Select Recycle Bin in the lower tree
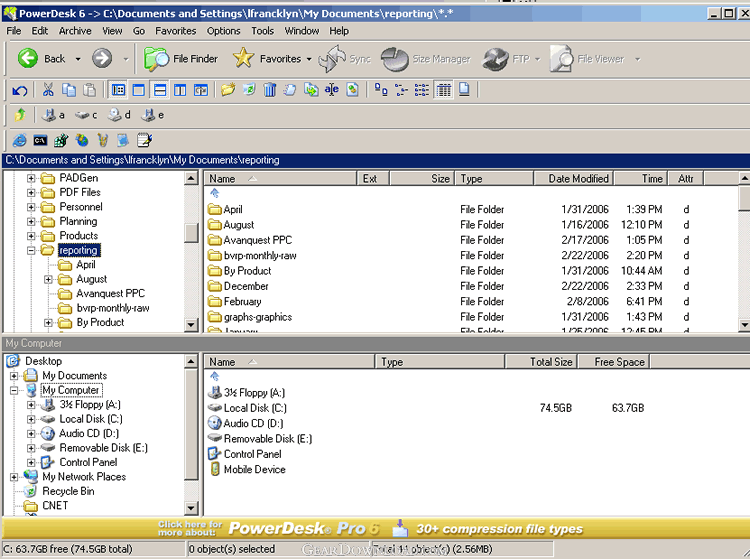 (x=59, y=491)
